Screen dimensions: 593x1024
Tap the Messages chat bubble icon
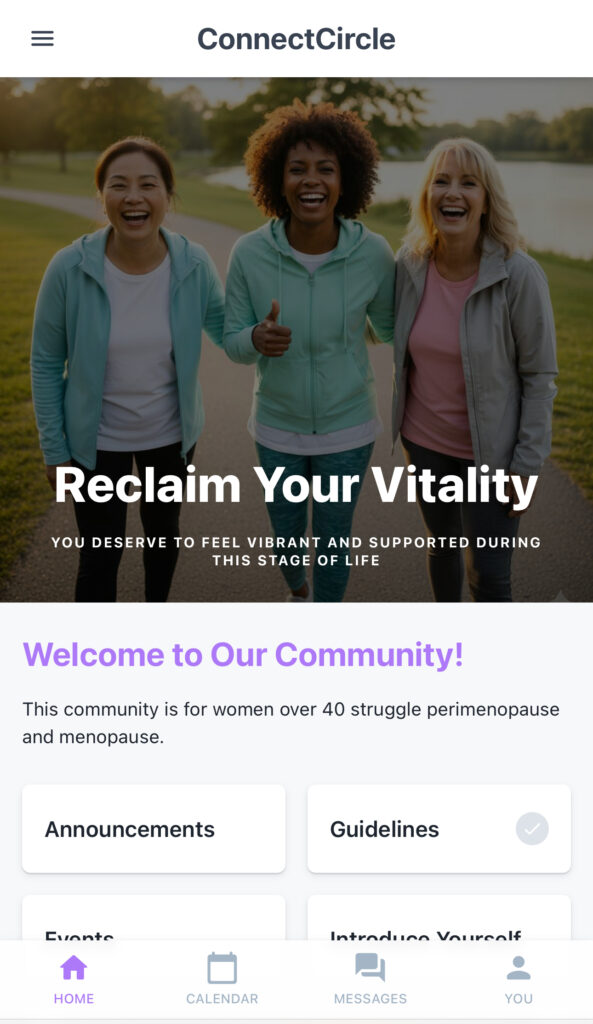(370, 967)
